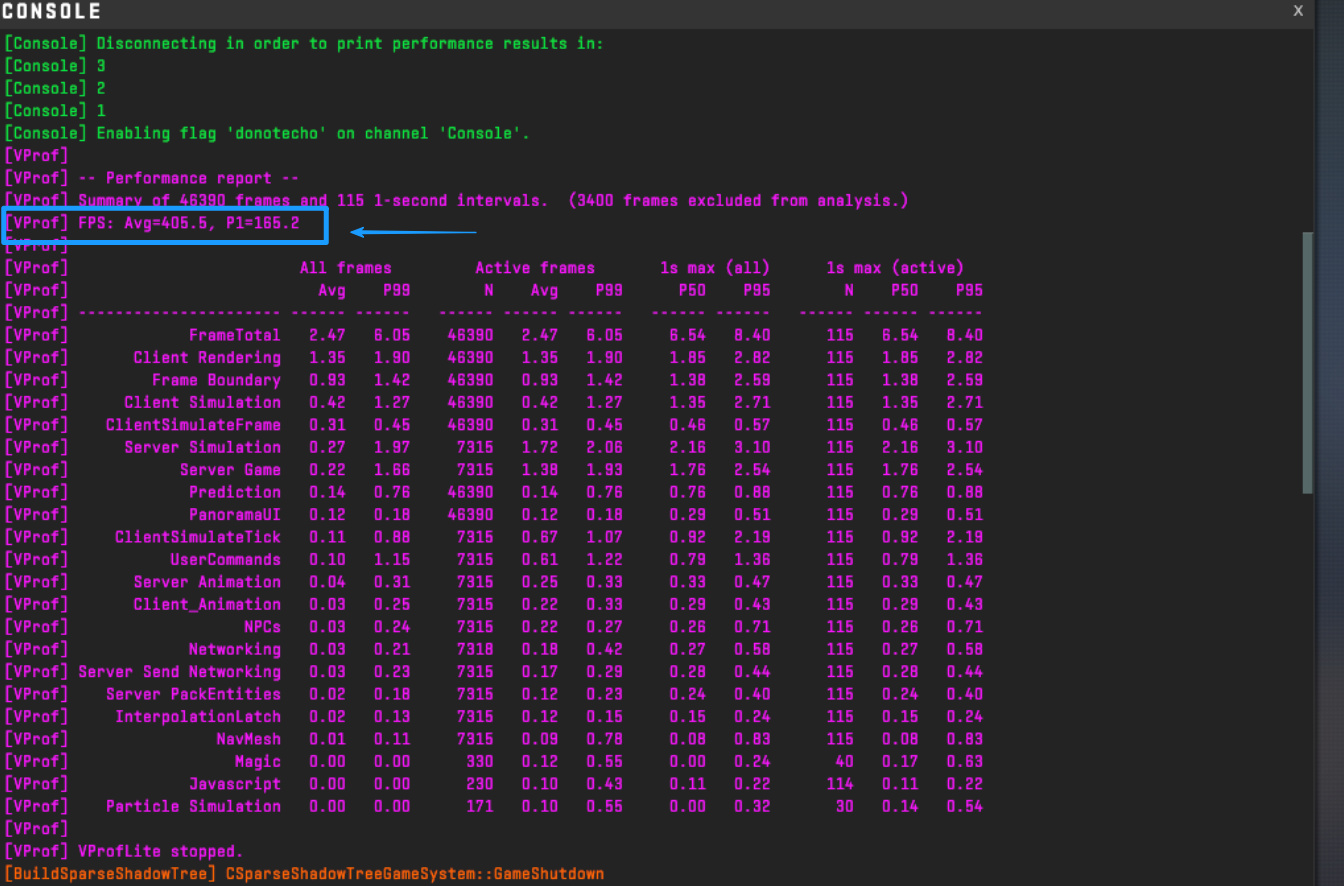Click the 'Summary of 46390 frames' line
This screenshot has width=1344, height=886.
[x=457, y=200]
